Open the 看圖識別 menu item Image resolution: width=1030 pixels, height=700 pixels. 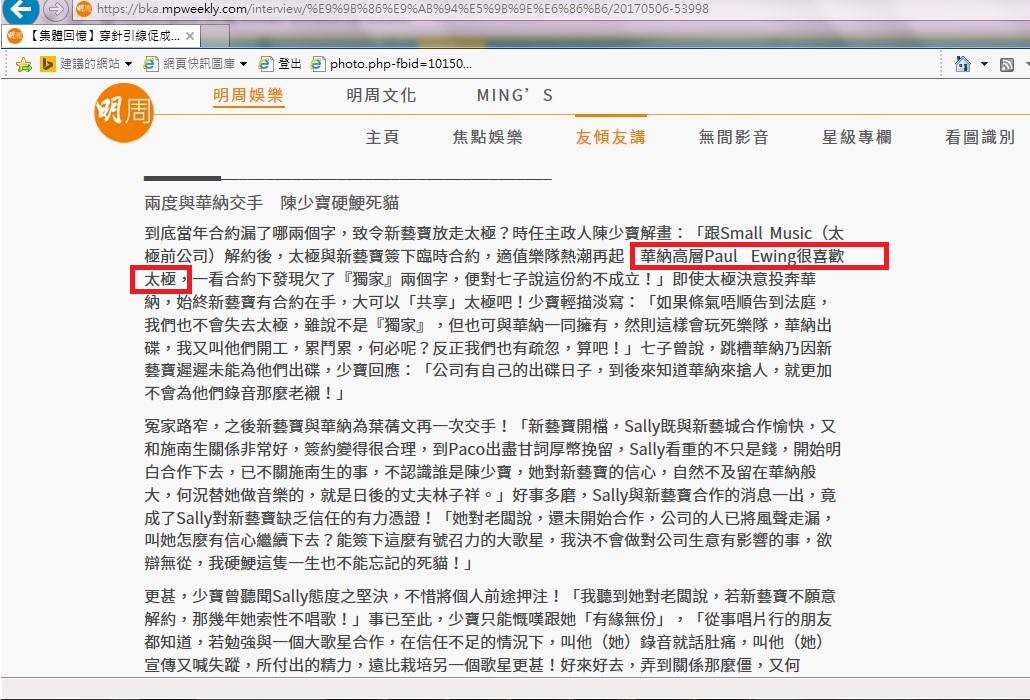[x=980, y=137]
